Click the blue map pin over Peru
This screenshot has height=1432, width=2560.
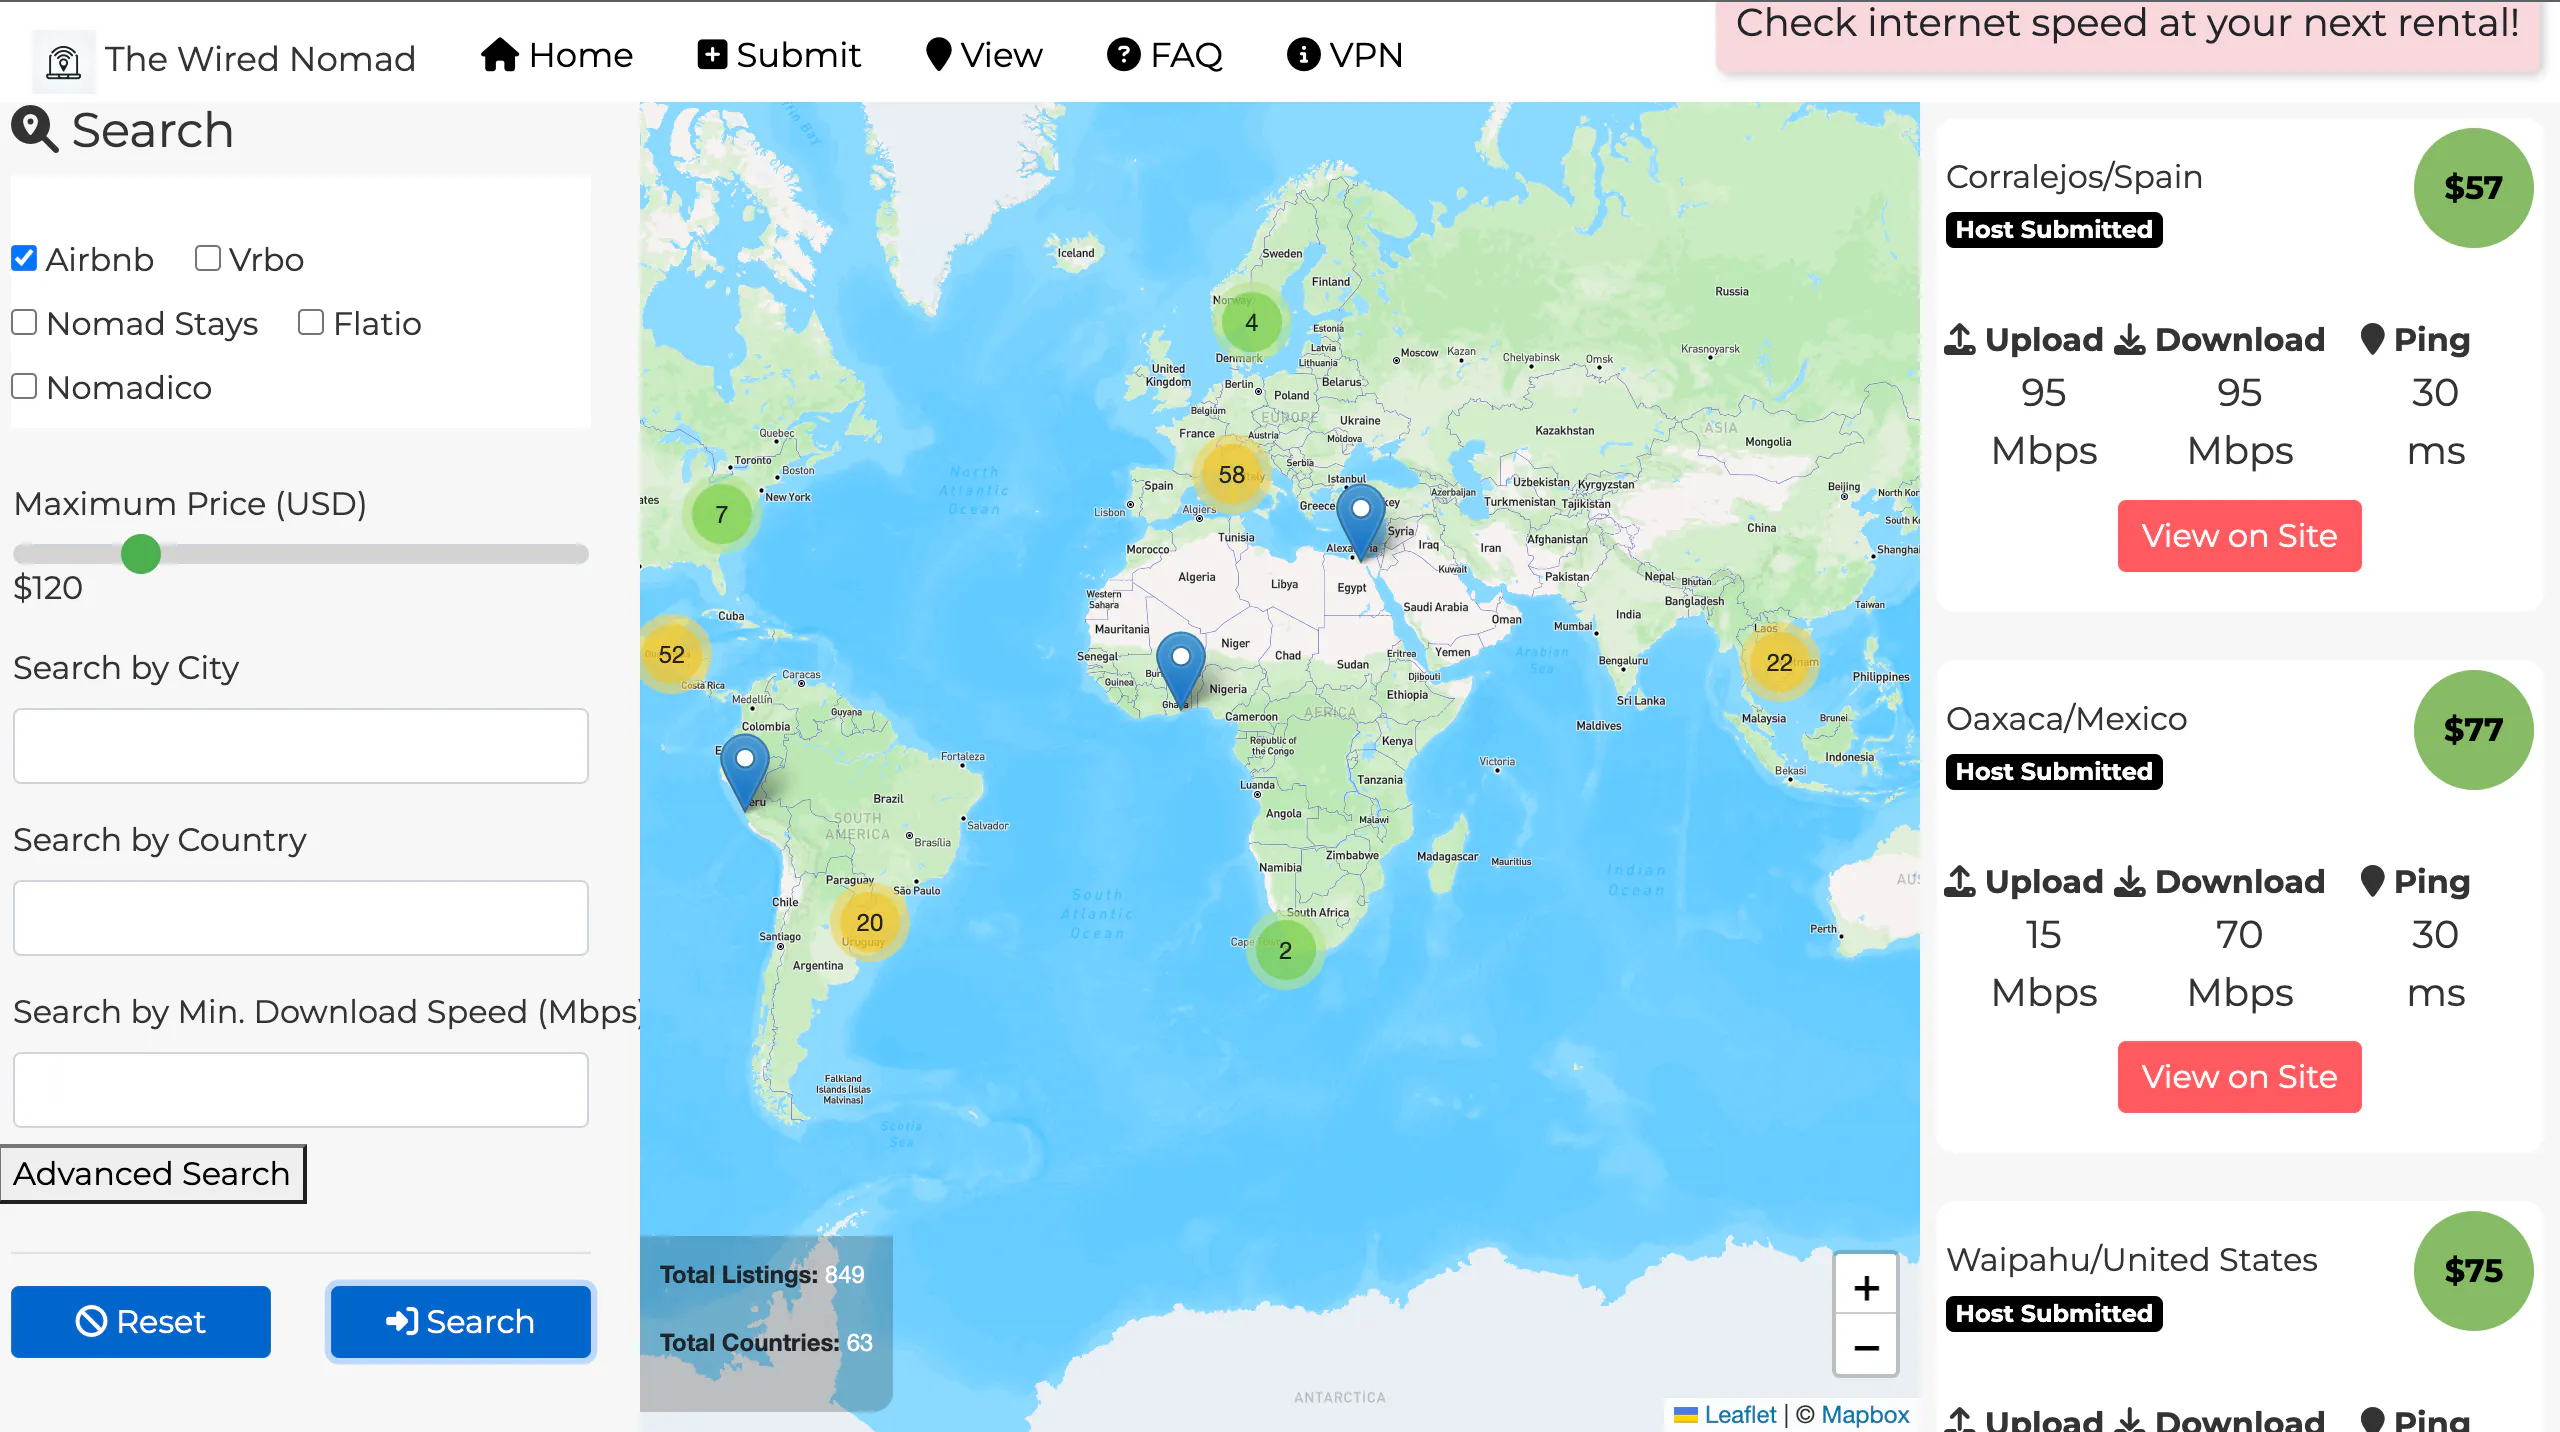click(745, 772)
